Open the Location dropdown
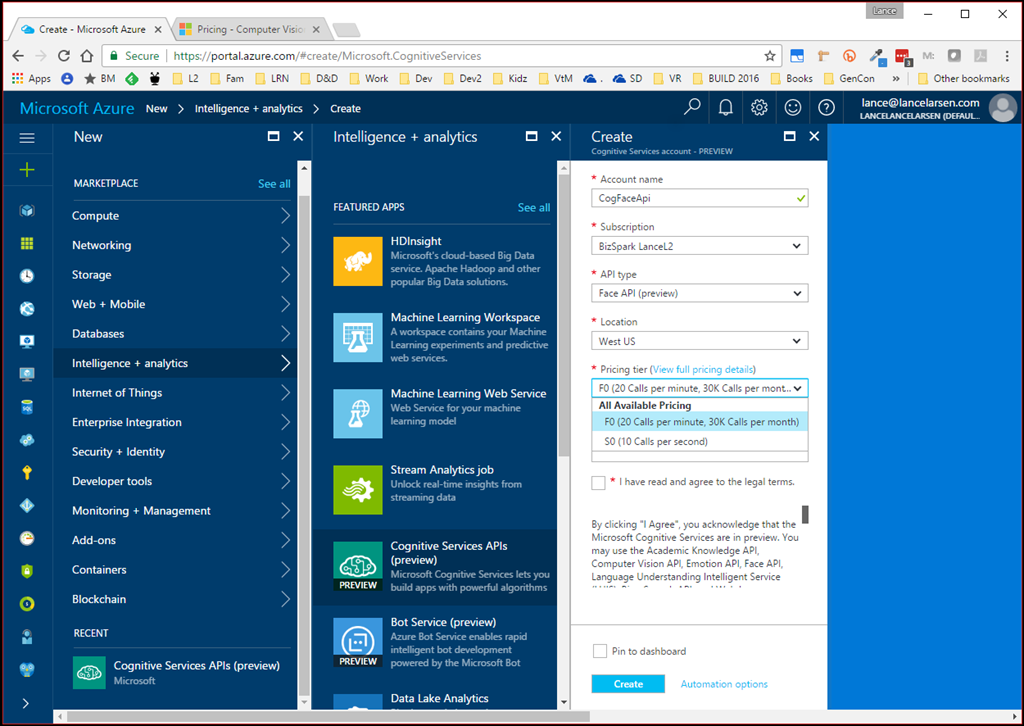The height and width of the screenshot is (726, 1024). 699,341
